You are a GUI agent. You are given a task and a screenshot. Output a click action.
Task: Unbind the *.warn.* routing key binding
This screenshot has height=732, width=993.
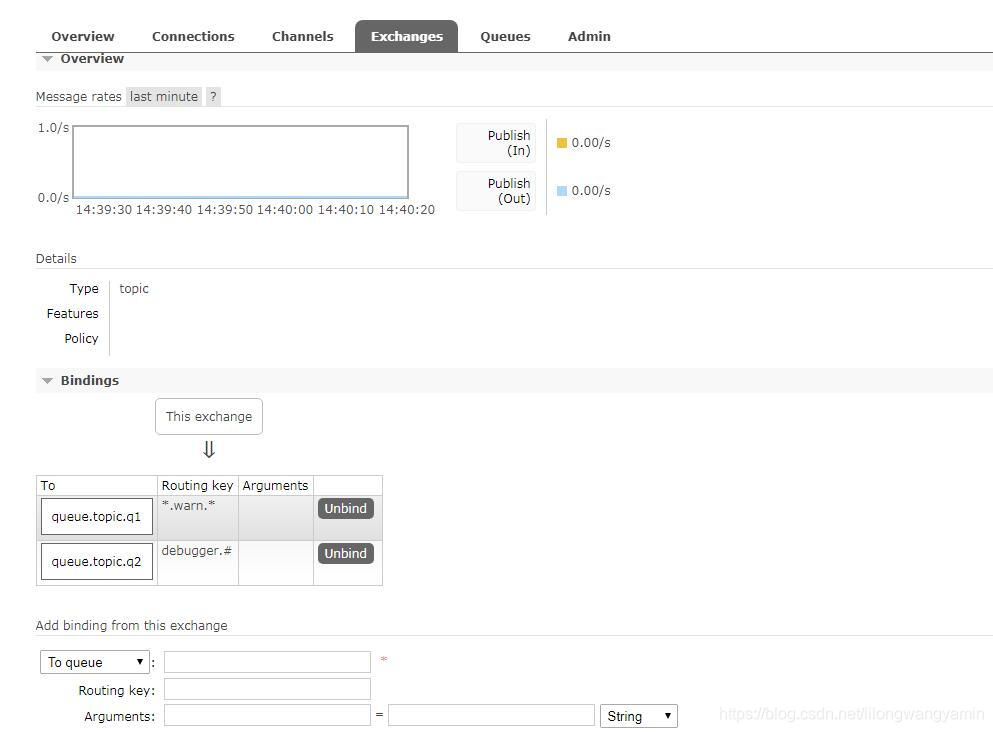tap(345, 508)
